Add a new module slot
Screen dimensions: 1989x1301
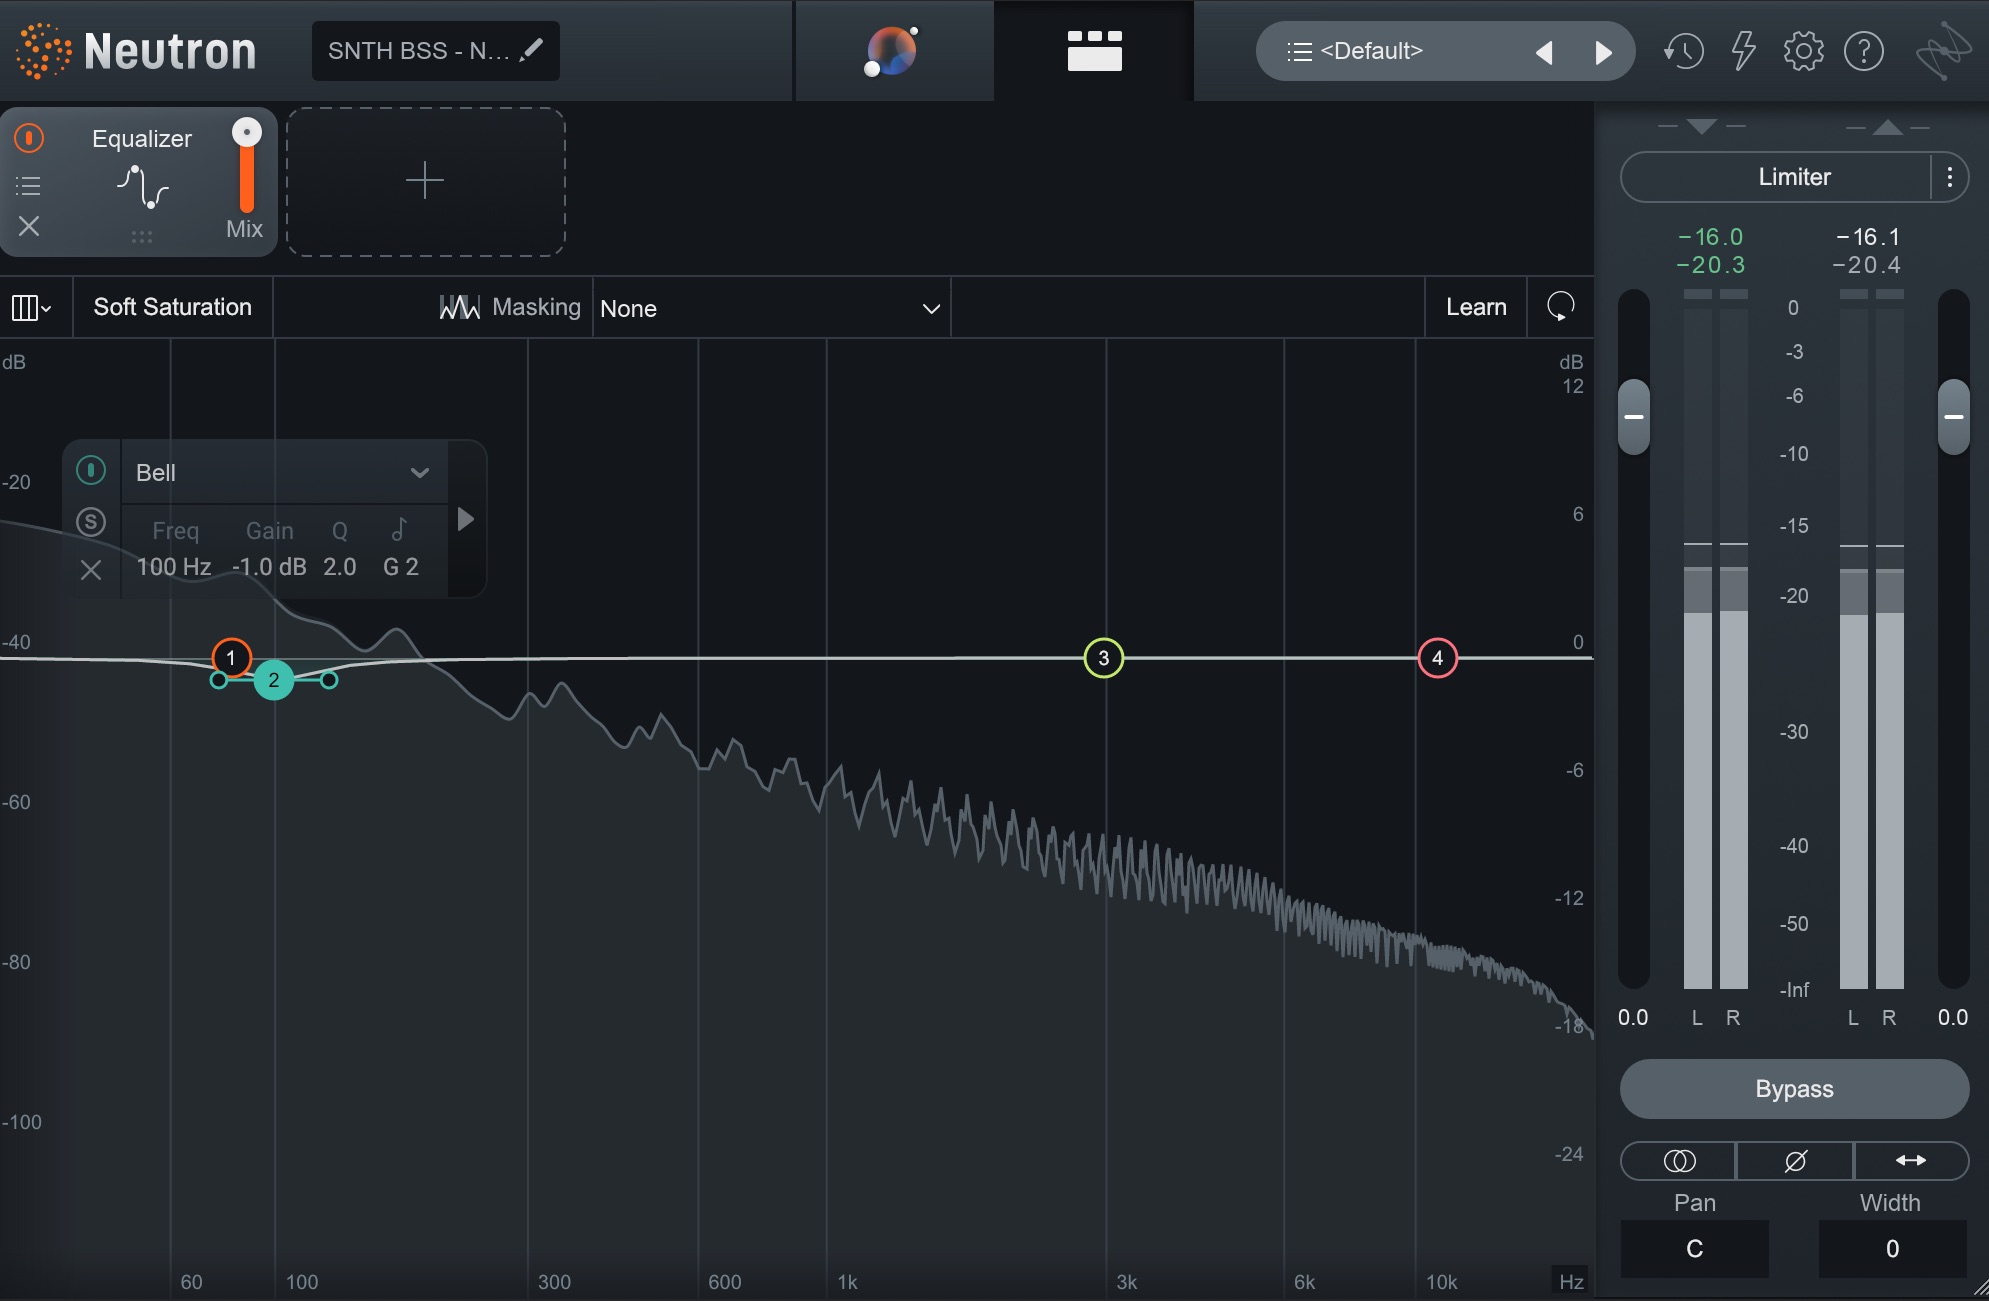(x=425, y=181)
